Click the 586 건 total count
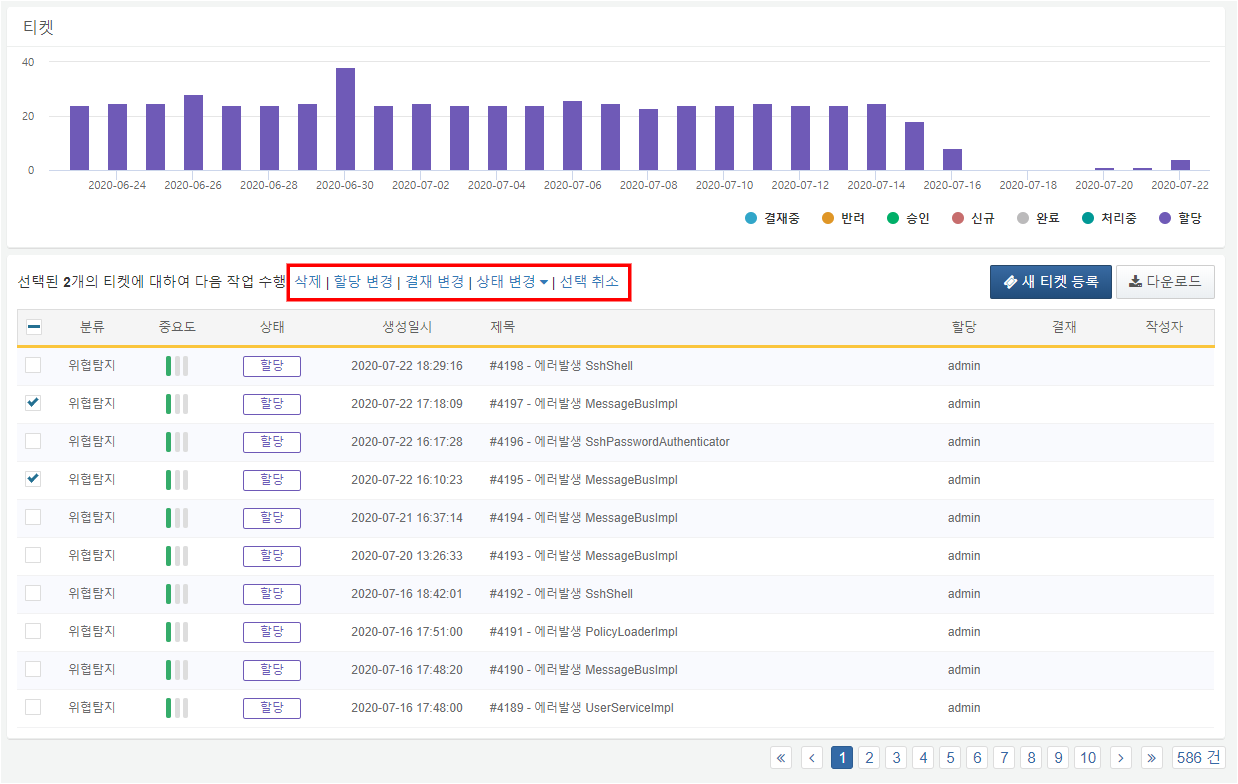 [1198, 758]
